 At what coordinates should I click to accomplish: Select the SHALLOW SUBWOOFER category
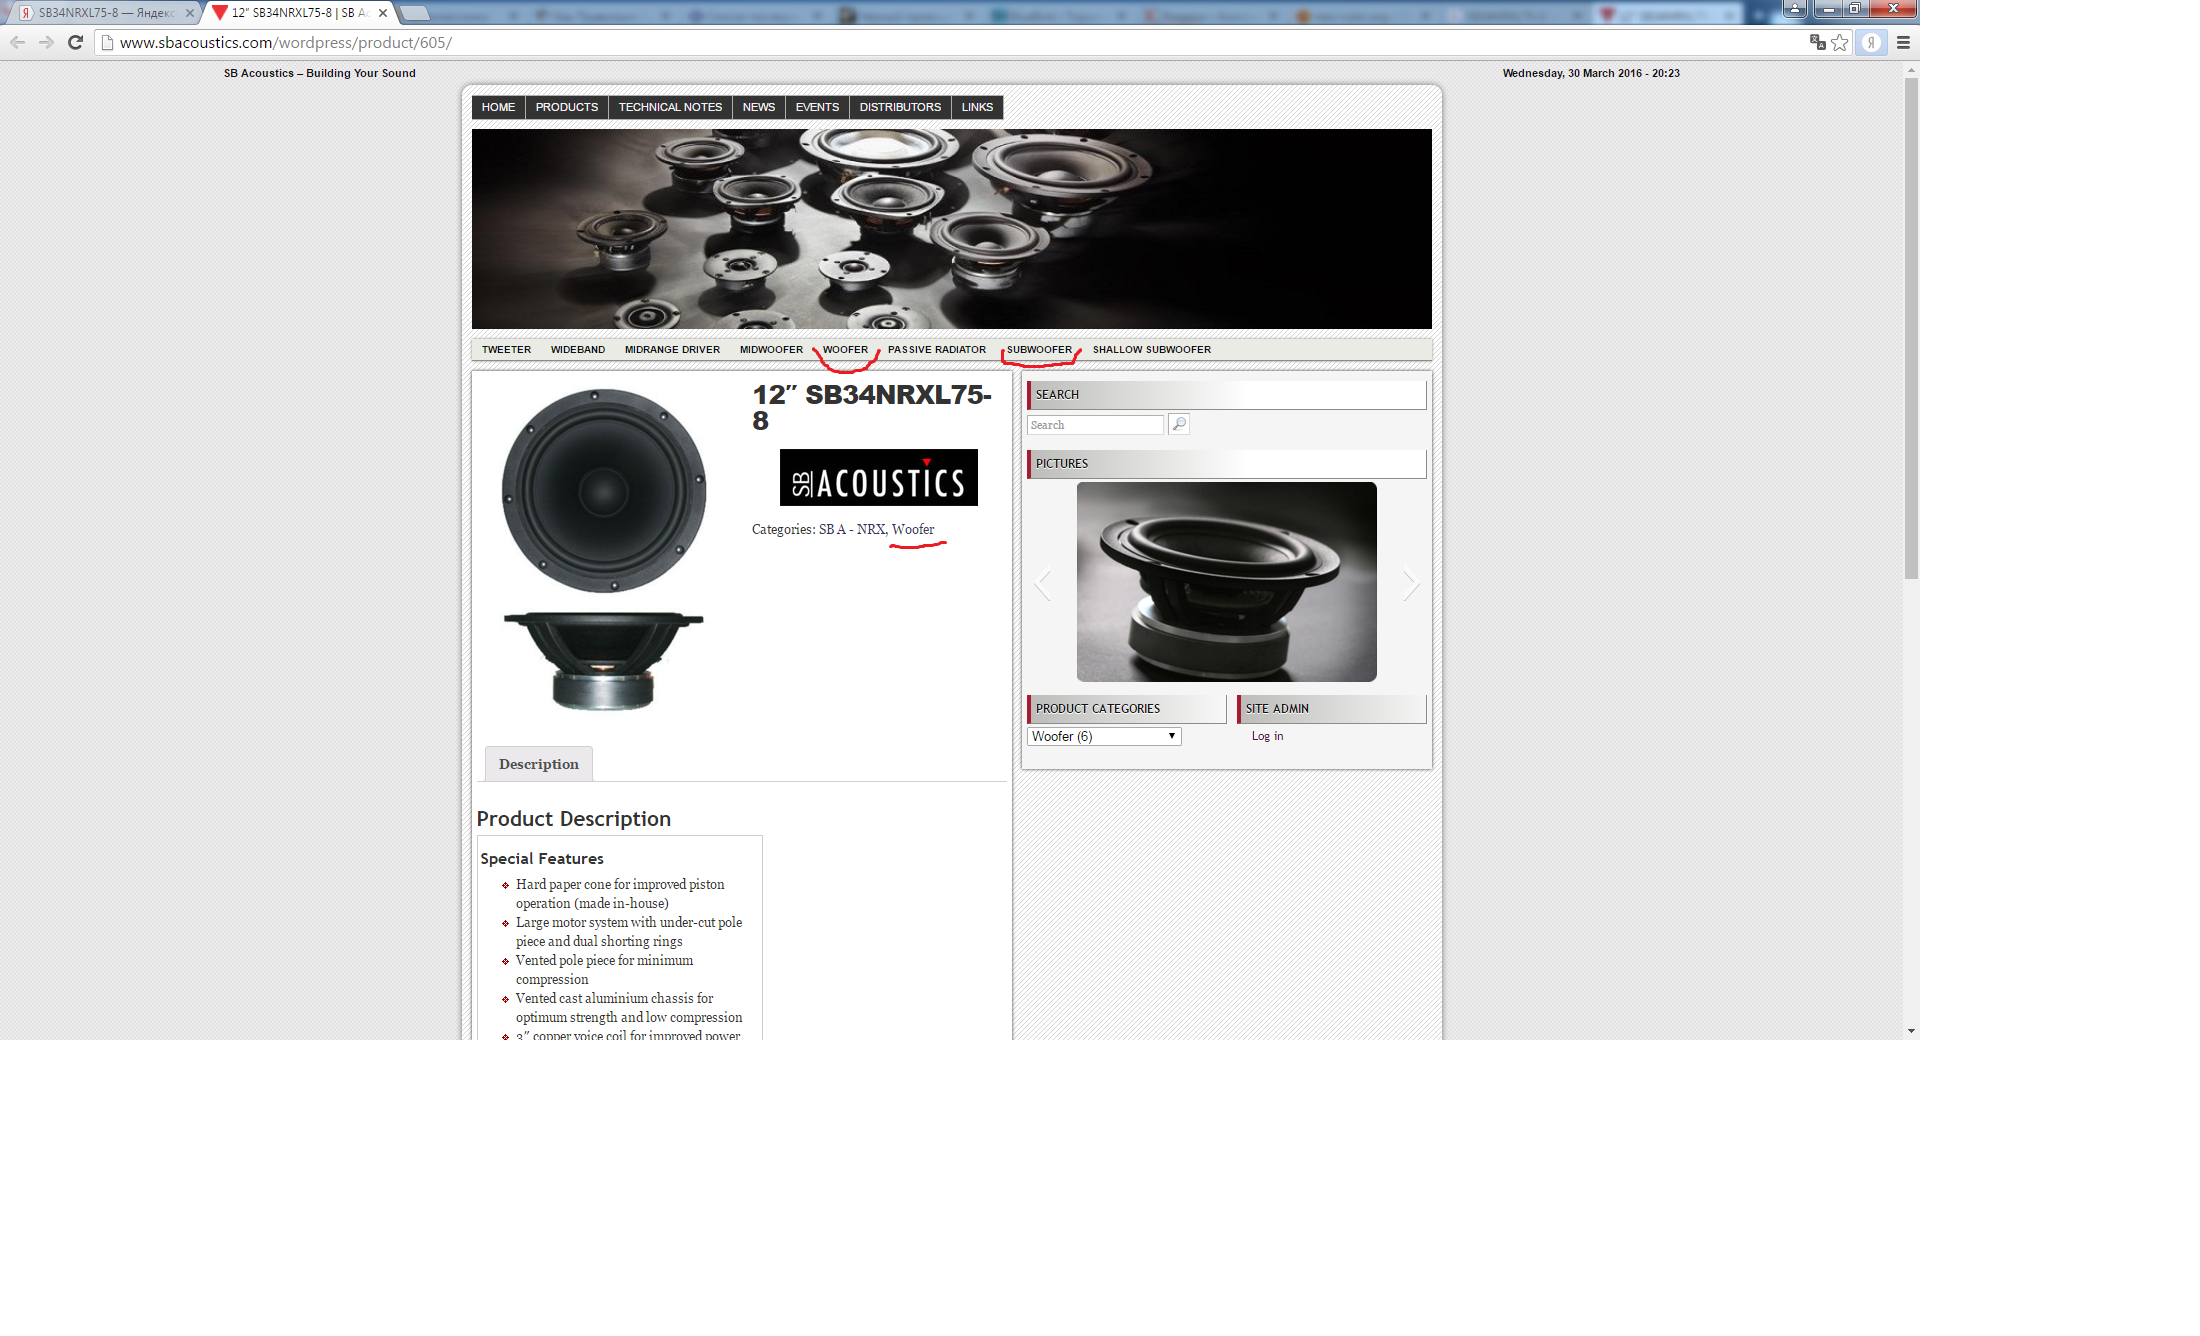coord(1151,349)
